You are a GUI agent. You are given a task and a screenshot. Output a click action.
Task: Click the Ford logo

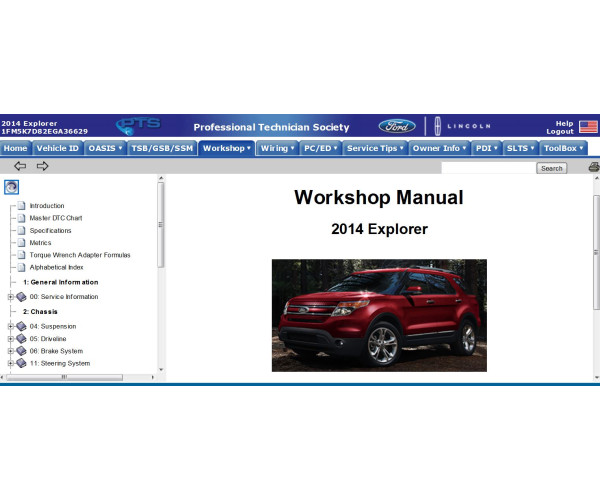[x=397, y=126]
